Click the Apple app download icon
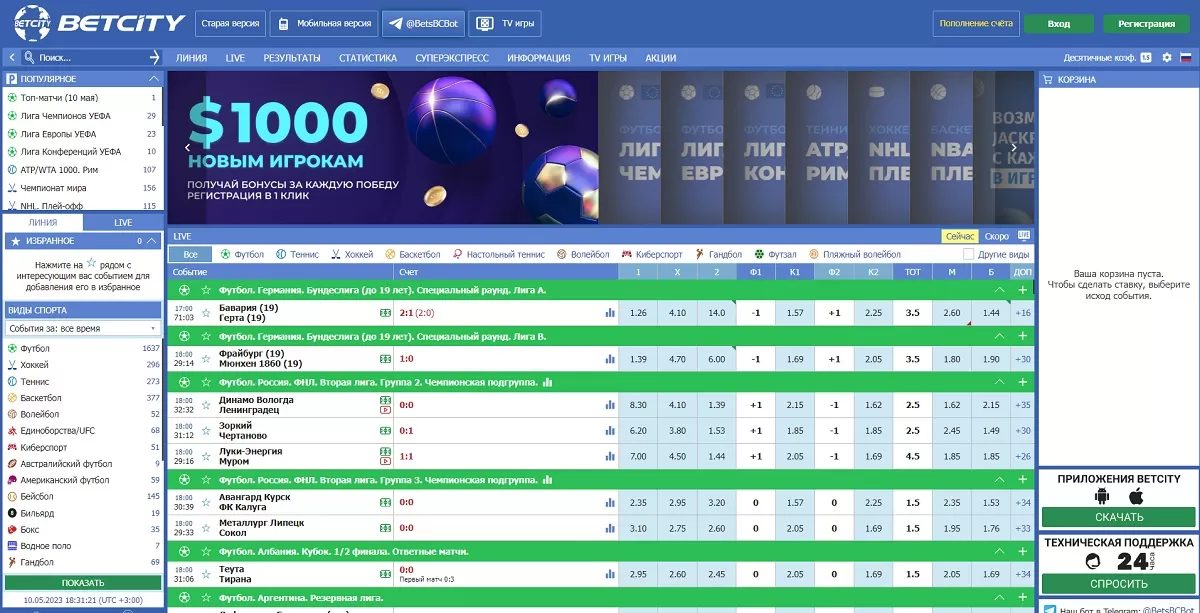 click(x=1135, y=497)
